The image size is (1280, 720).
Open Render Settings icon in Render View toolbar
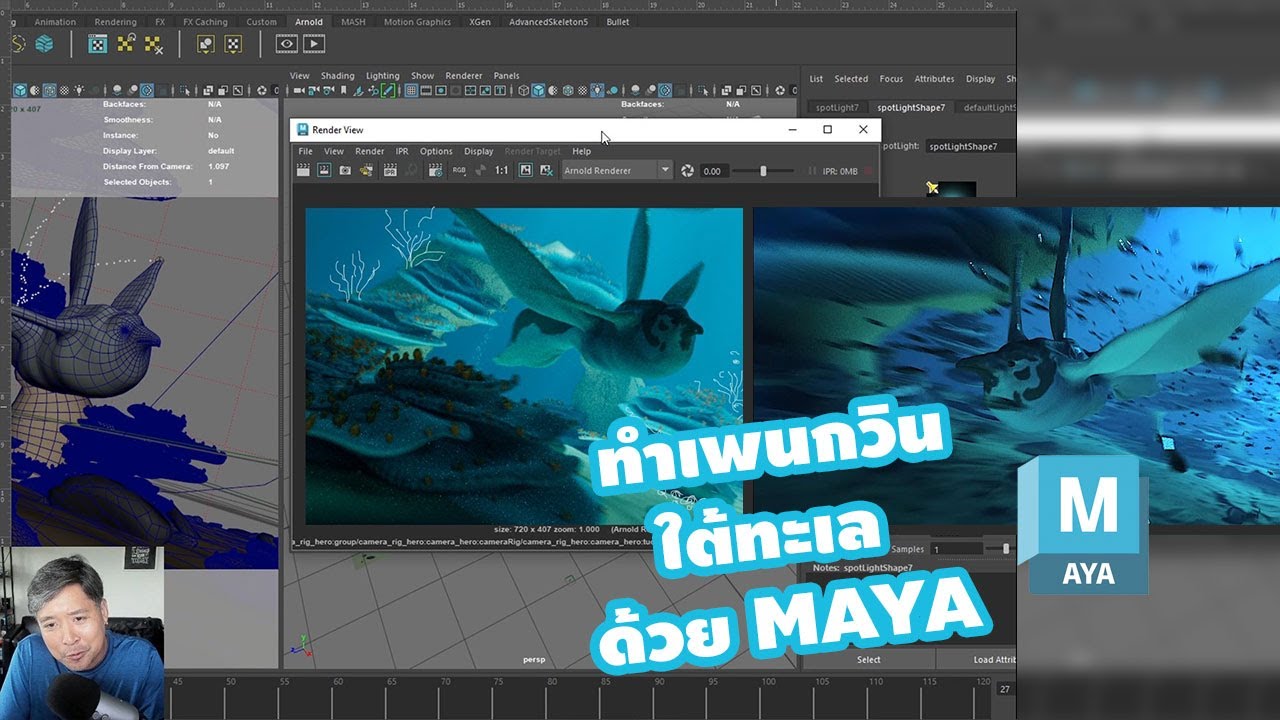tap(435, 170)
